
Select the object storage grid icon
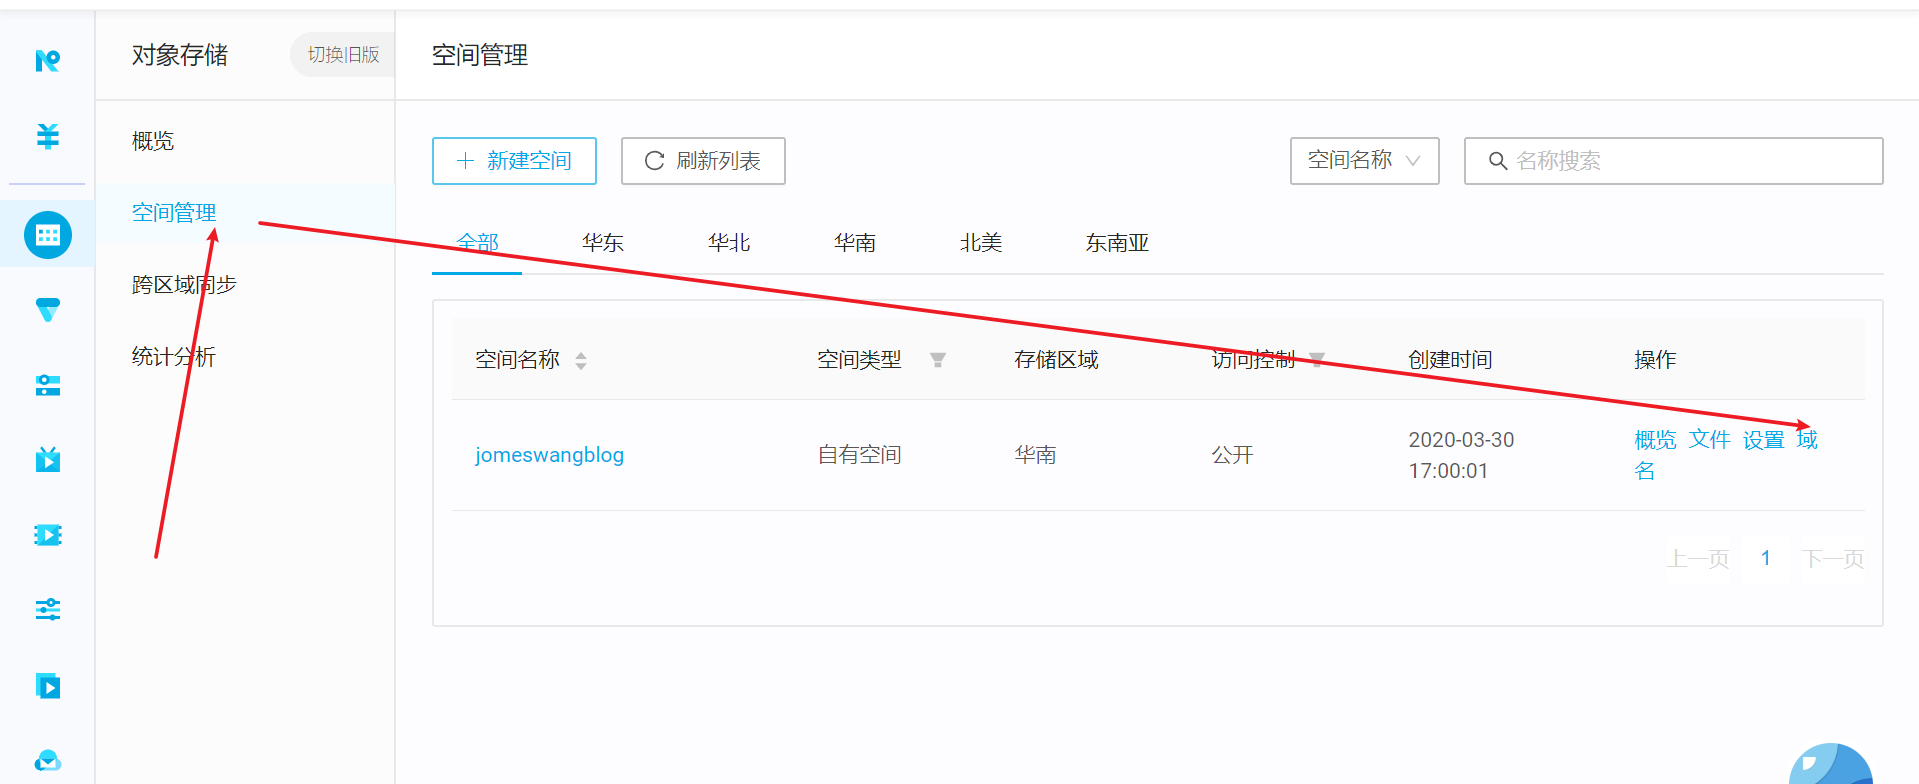[48, 235]
